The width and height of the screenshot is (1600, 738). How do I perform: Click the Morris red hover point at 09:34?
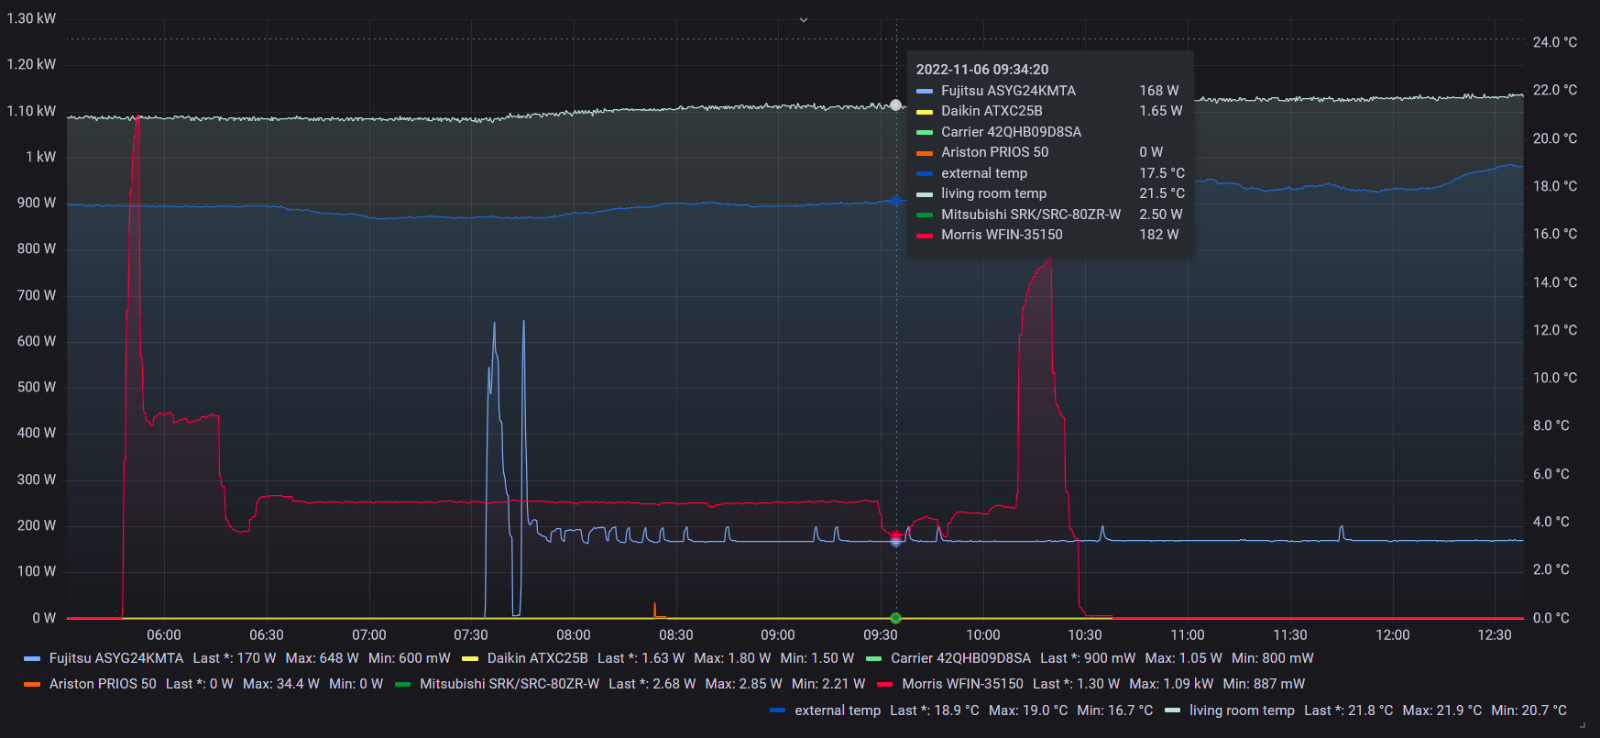click(896, 536)
